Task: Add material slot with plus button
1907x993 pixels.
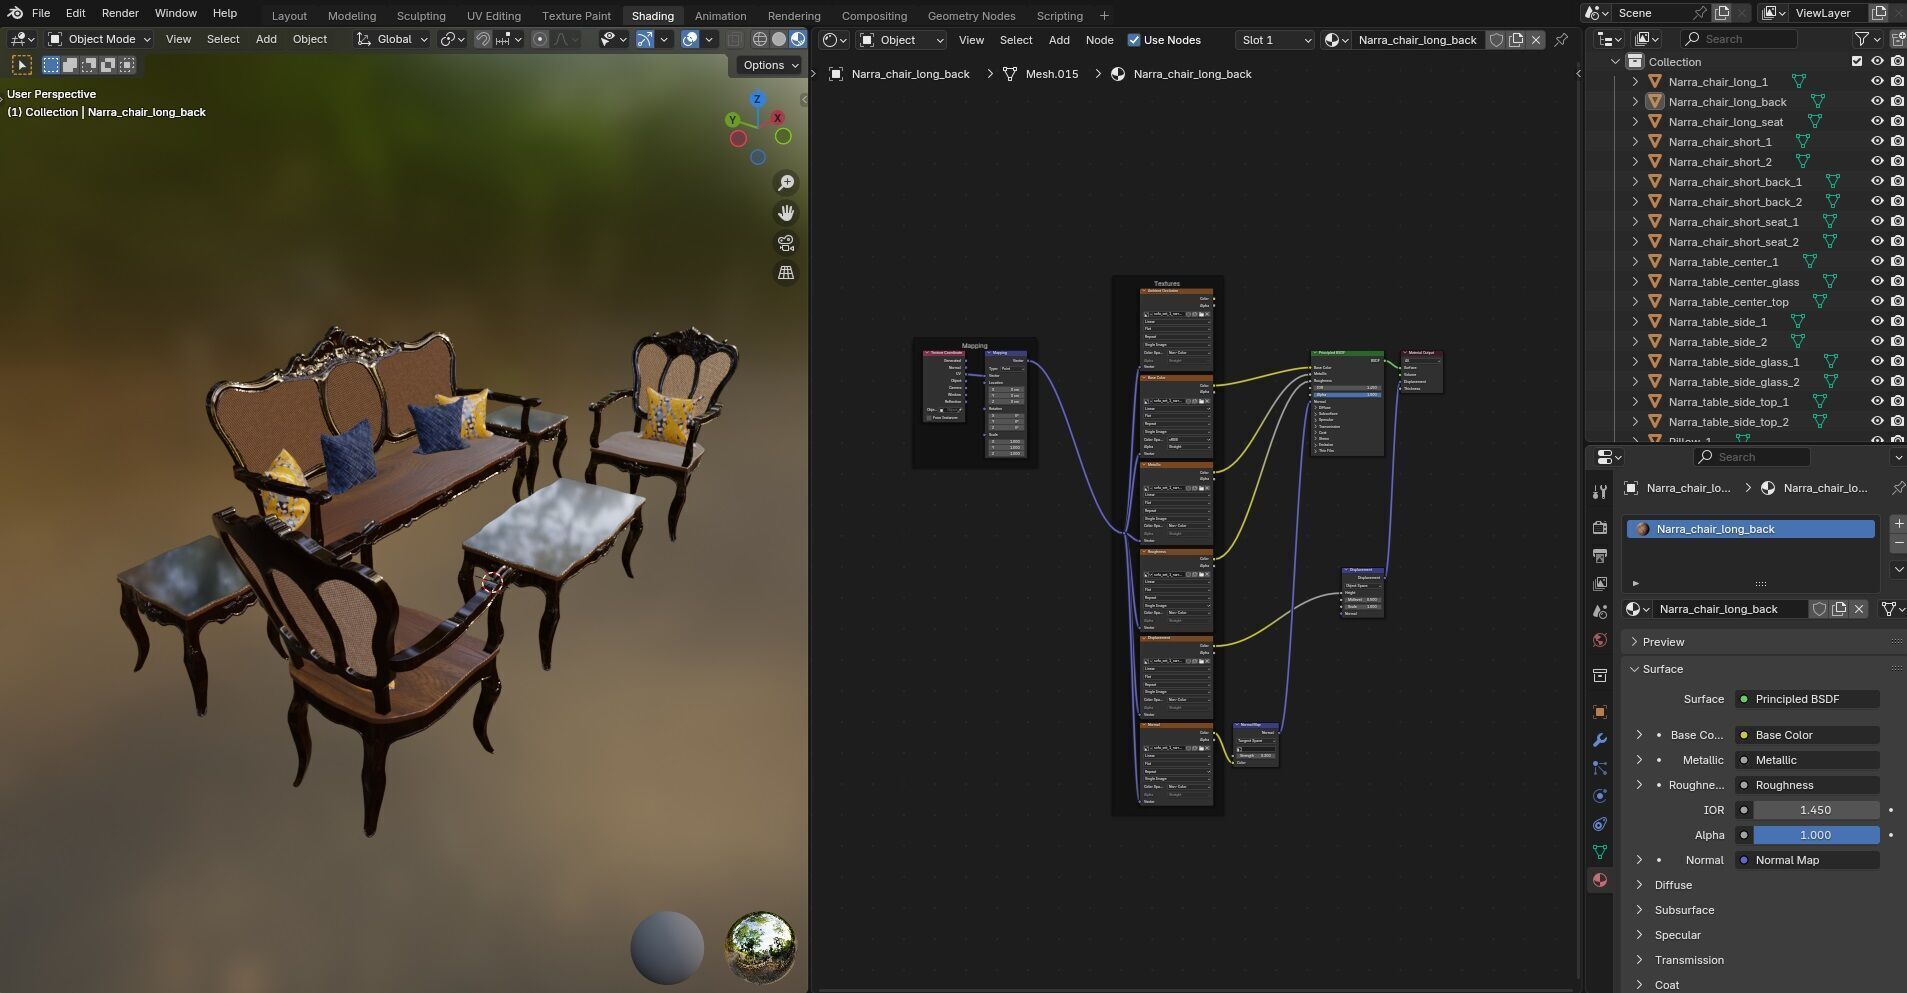Action: coord(1898,524)
